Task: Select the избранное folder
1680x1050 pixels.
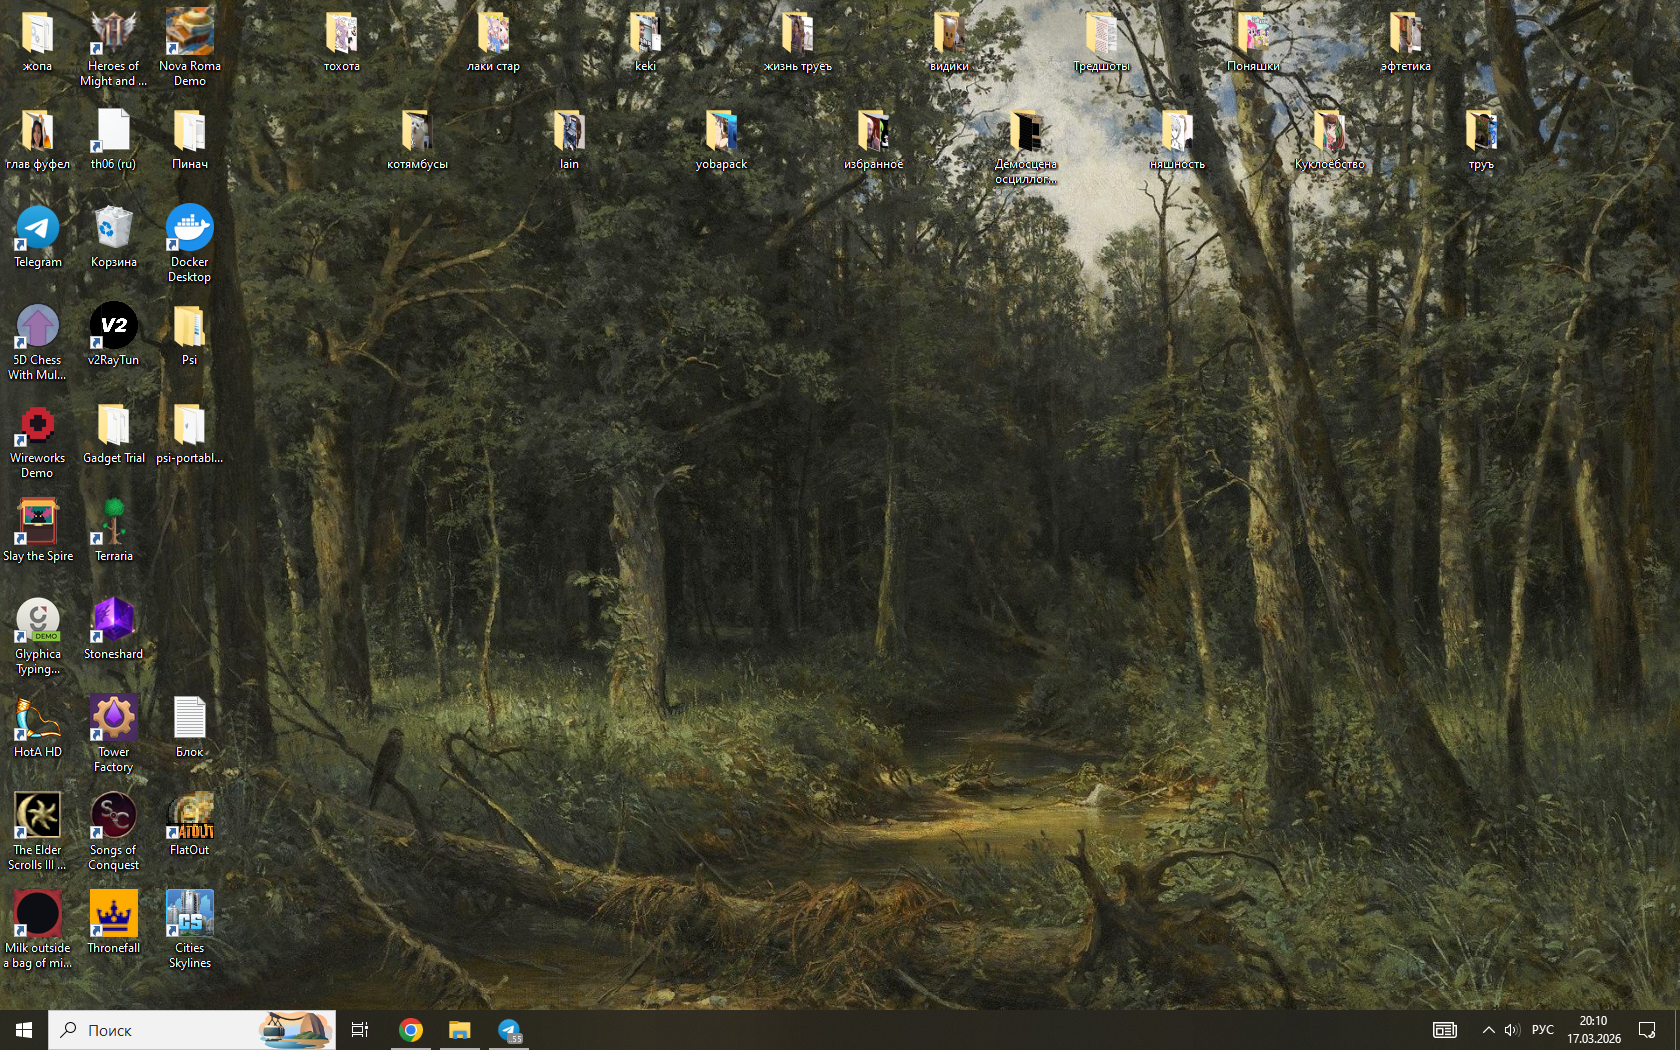Action: click(874, 139)
